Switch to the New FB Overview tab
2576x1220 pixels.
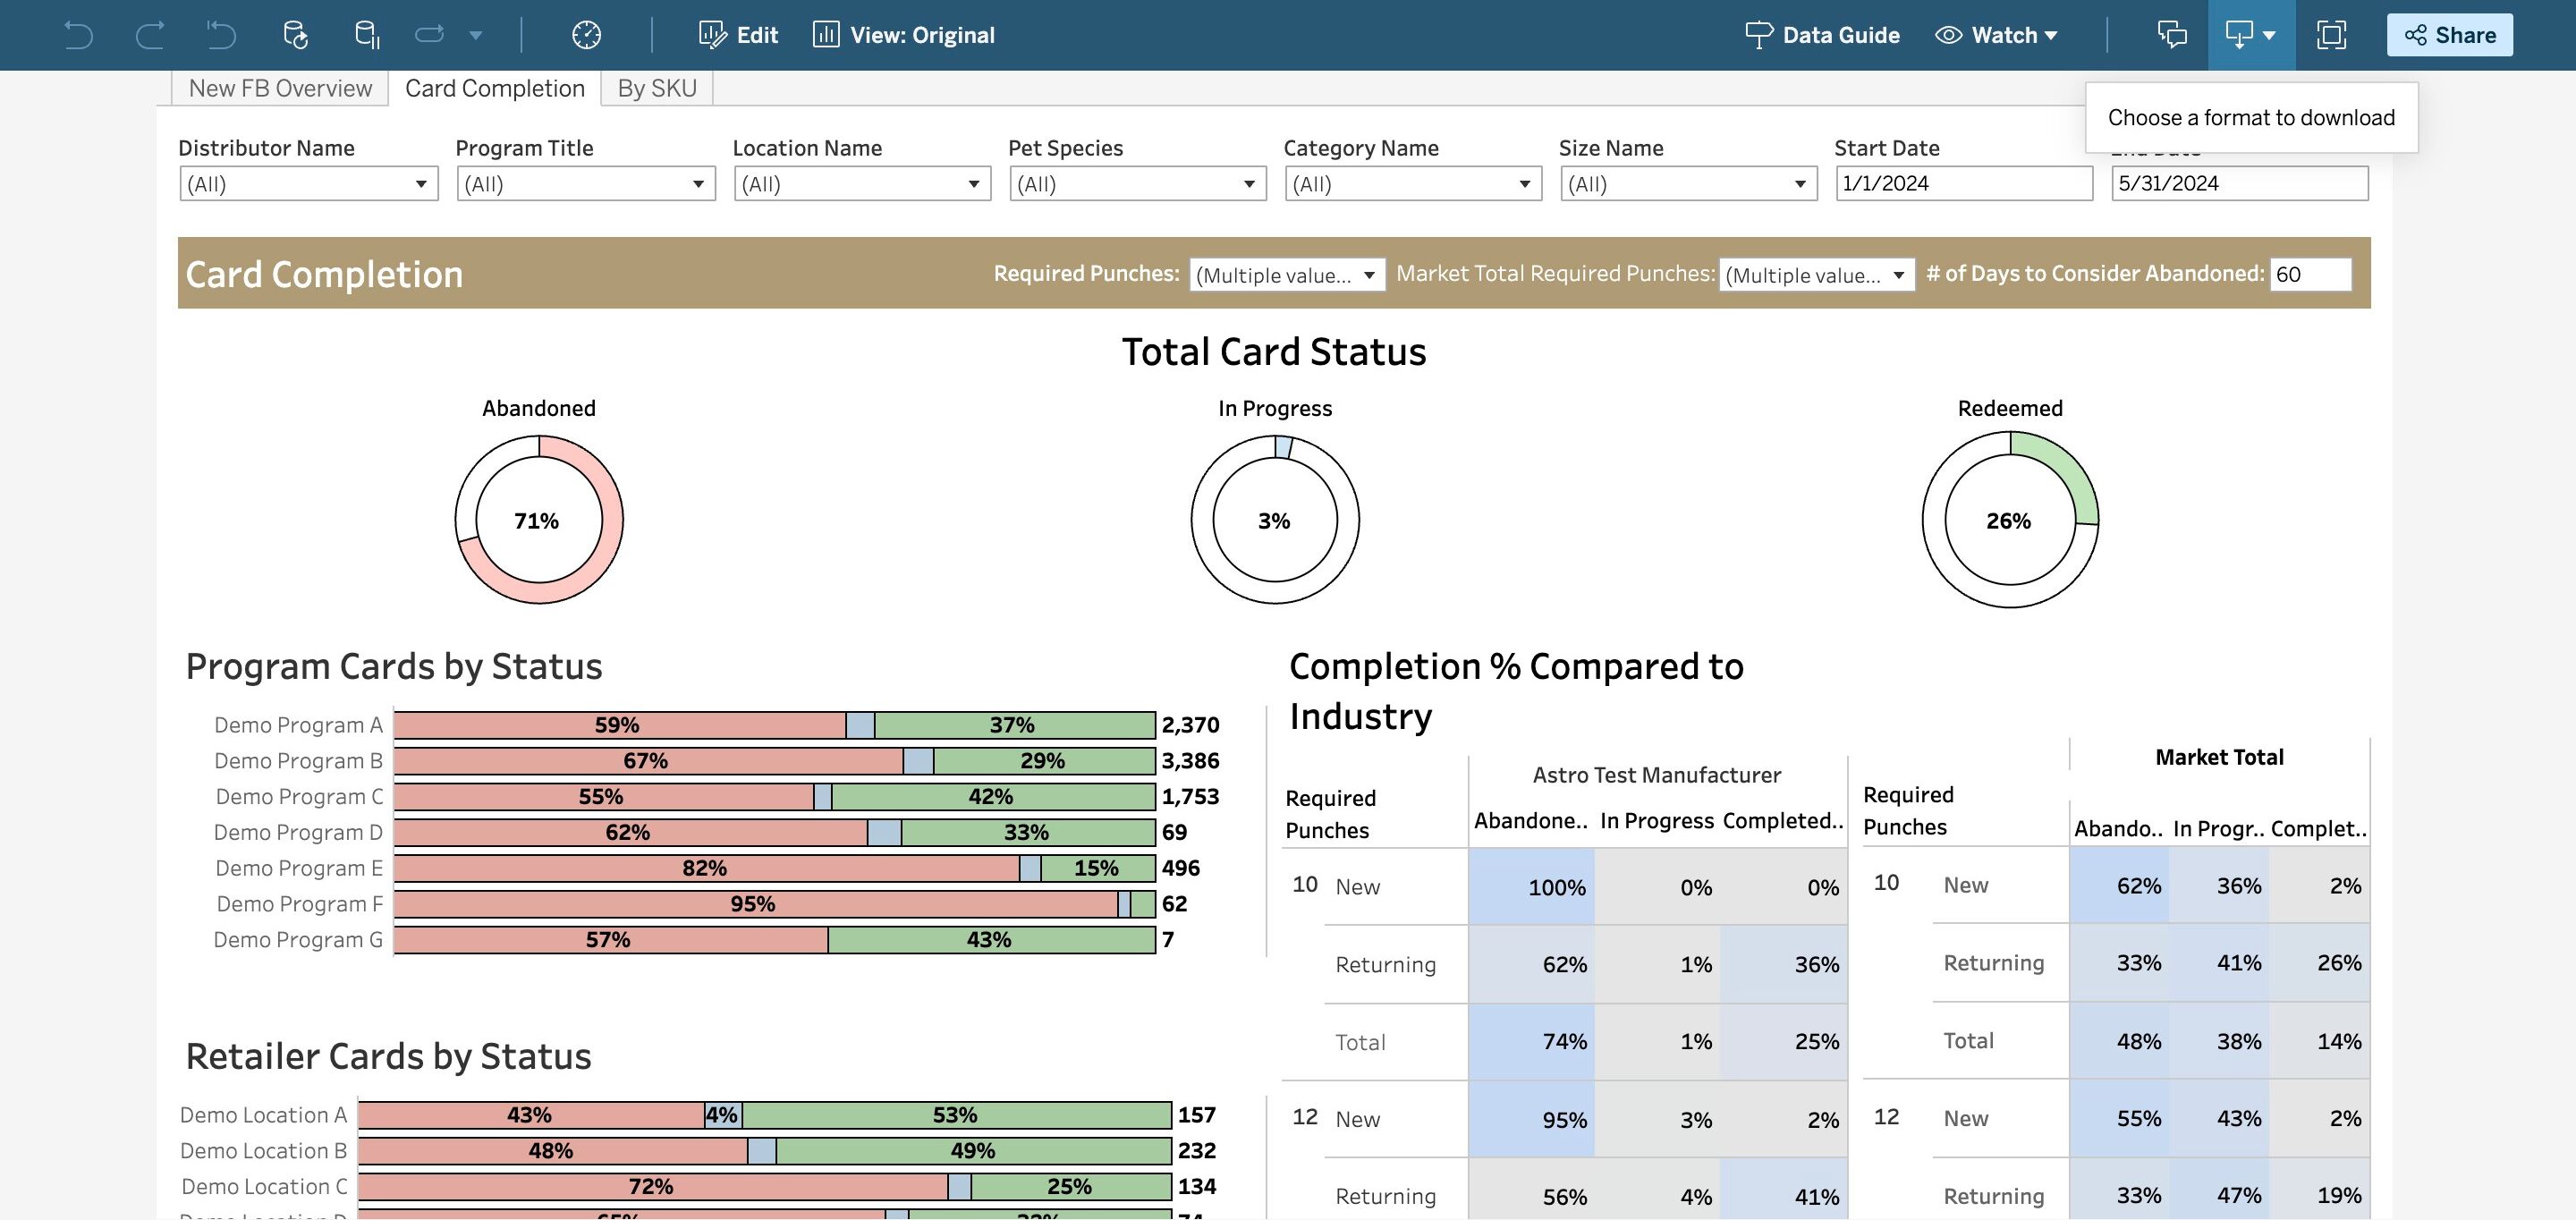280,88
